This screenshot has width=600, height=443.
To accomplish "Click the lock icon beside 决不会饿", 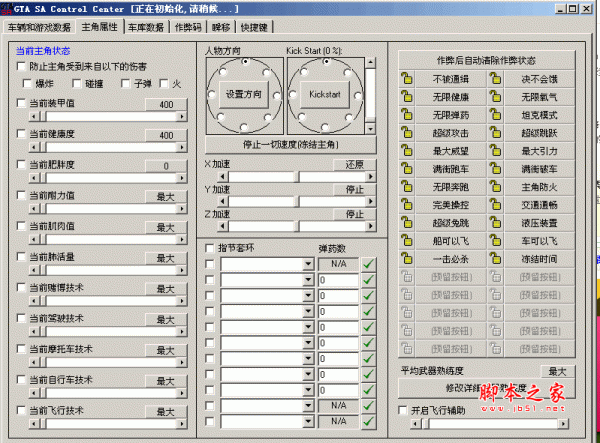I will [496, 79].
